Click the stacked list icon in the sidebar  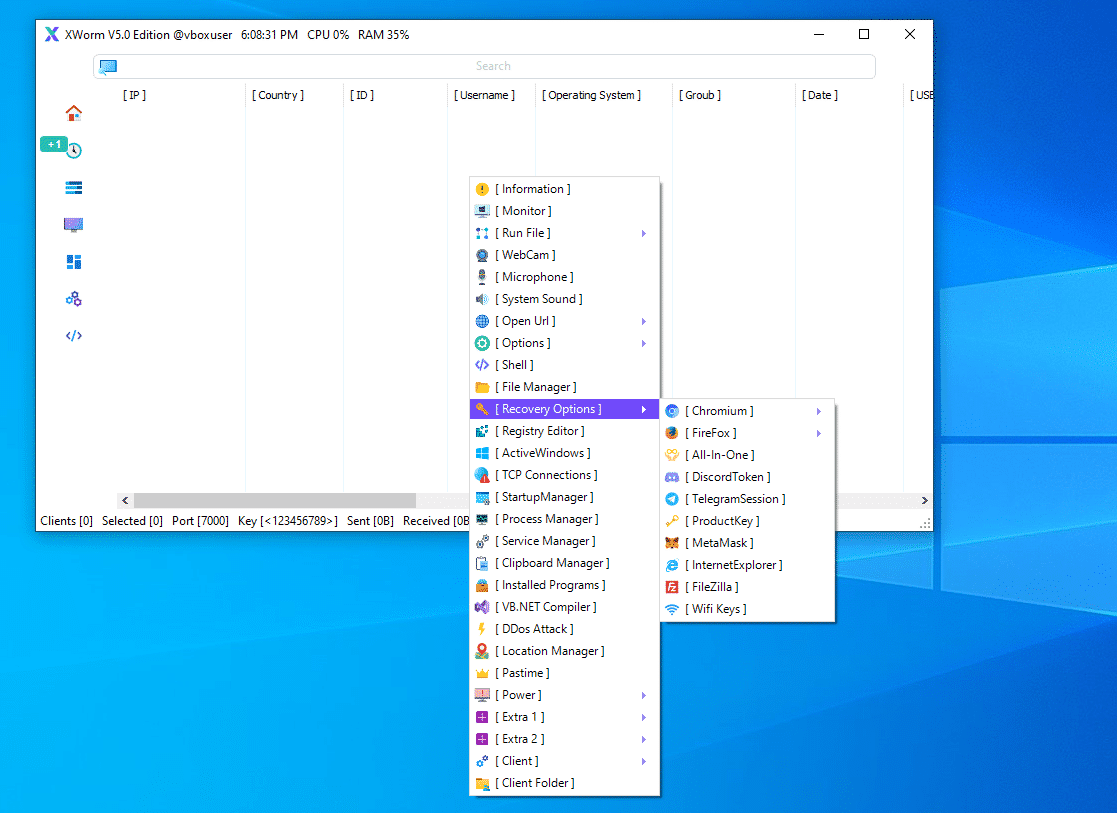tap(73, 187)
